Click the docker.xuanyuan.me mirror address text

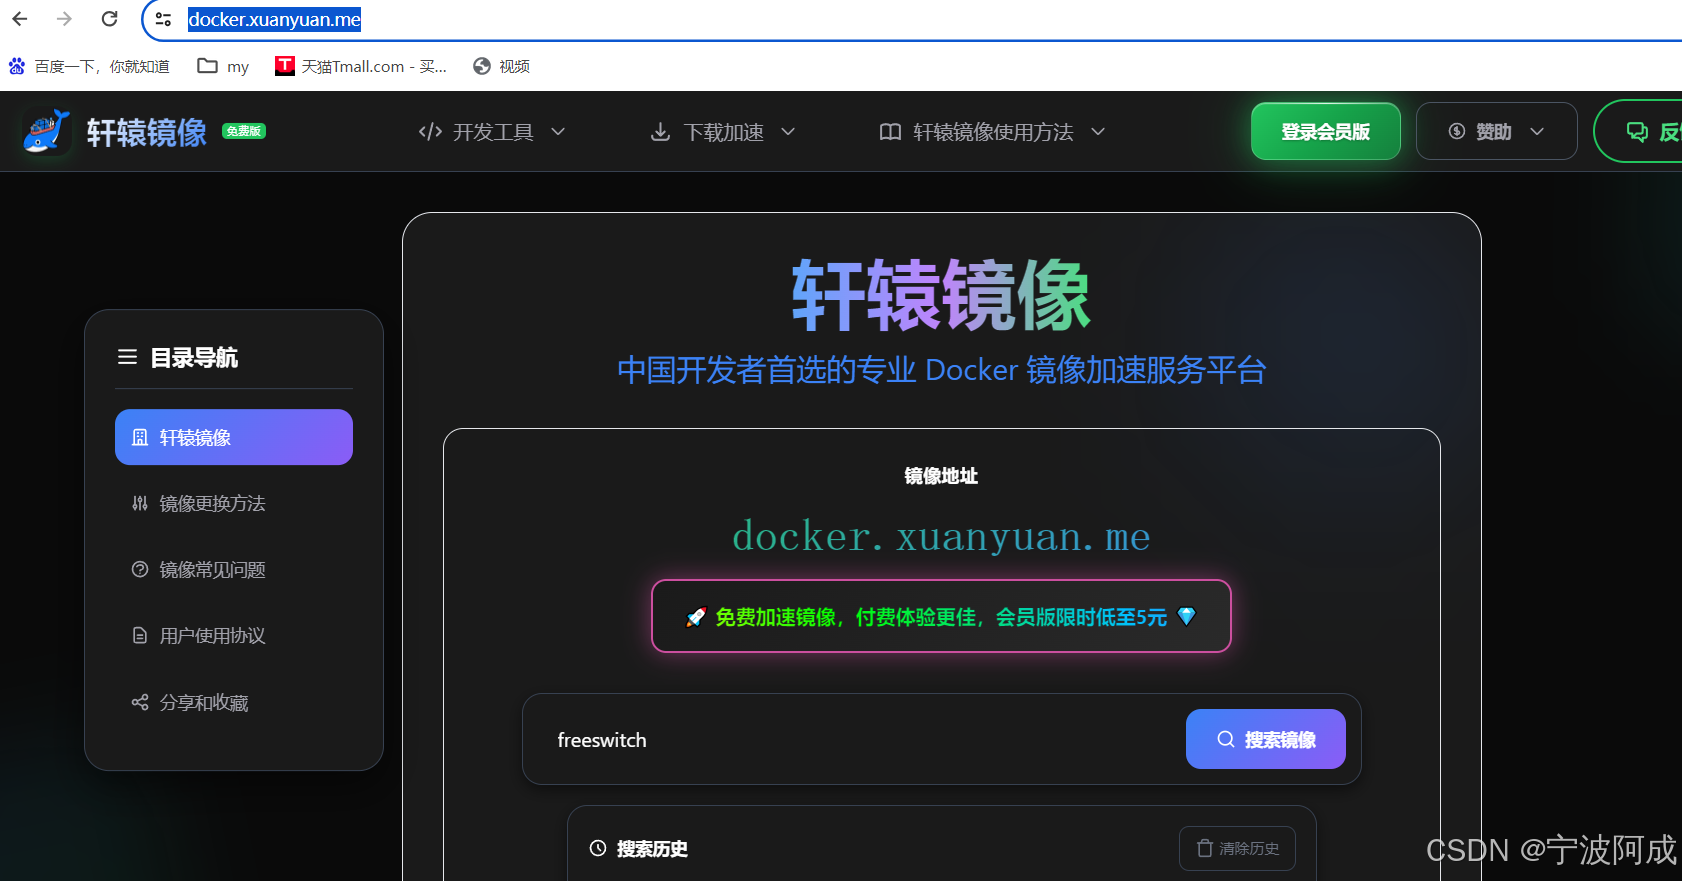pos(941,537)
